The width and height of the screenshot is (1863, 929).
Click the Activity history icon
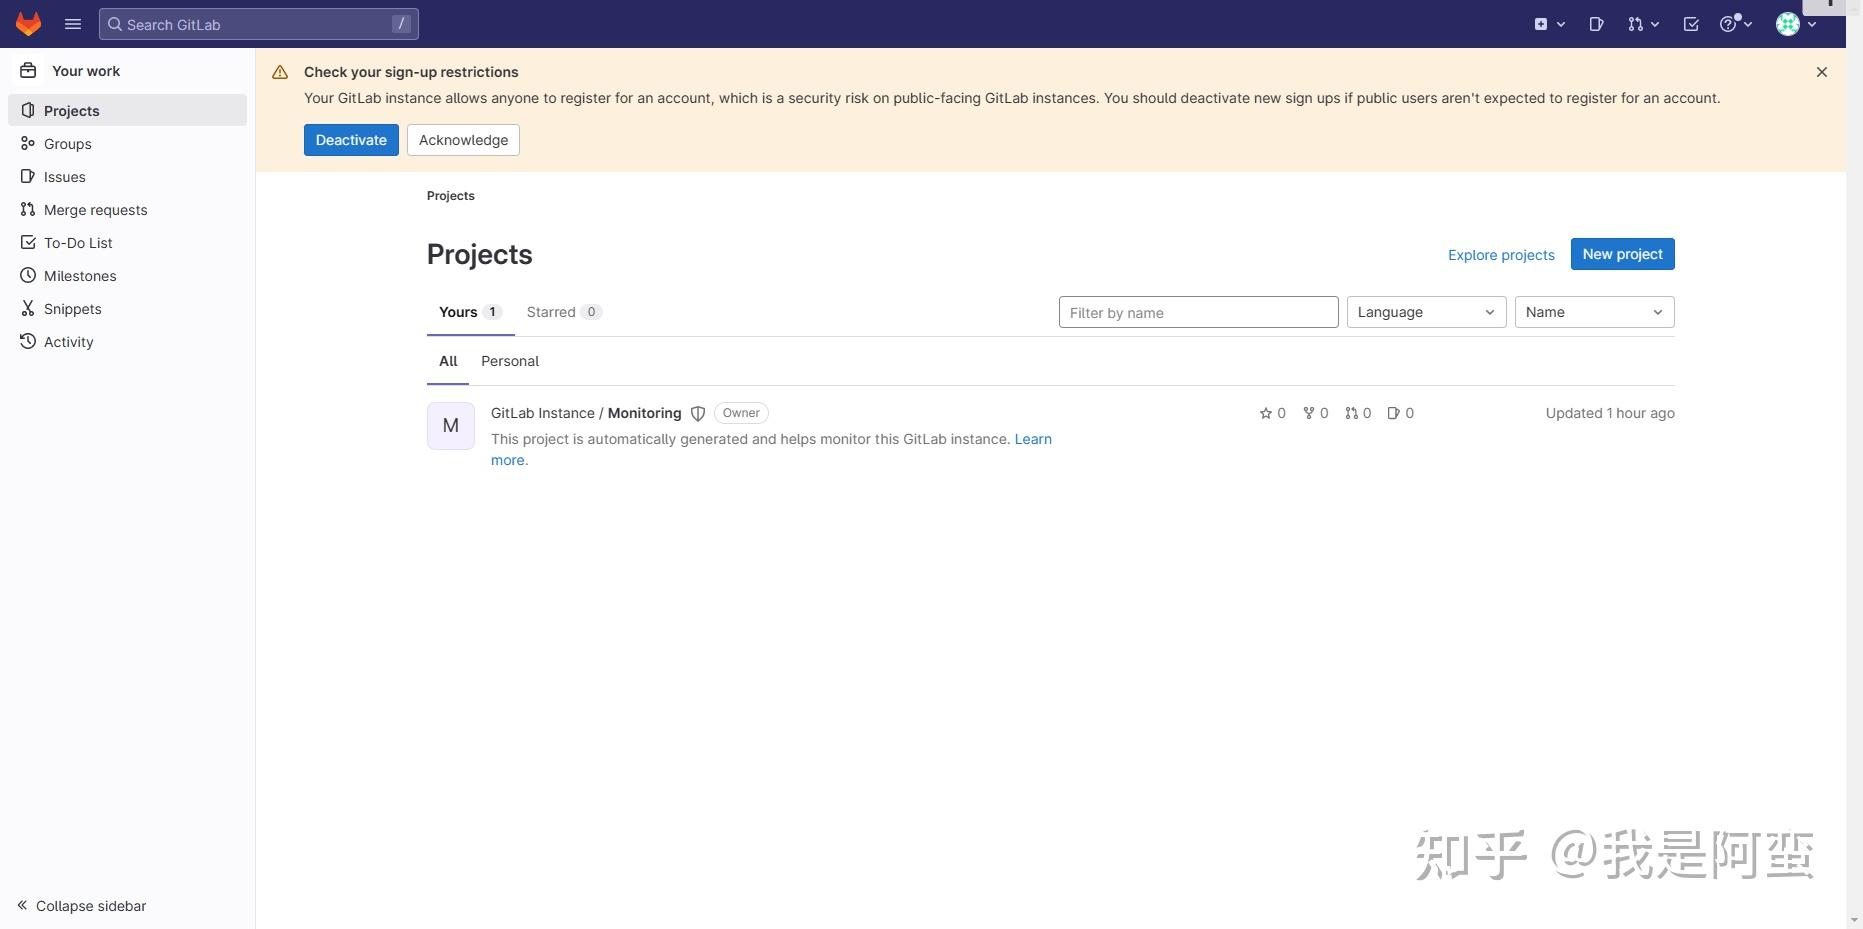click(28, 341)
